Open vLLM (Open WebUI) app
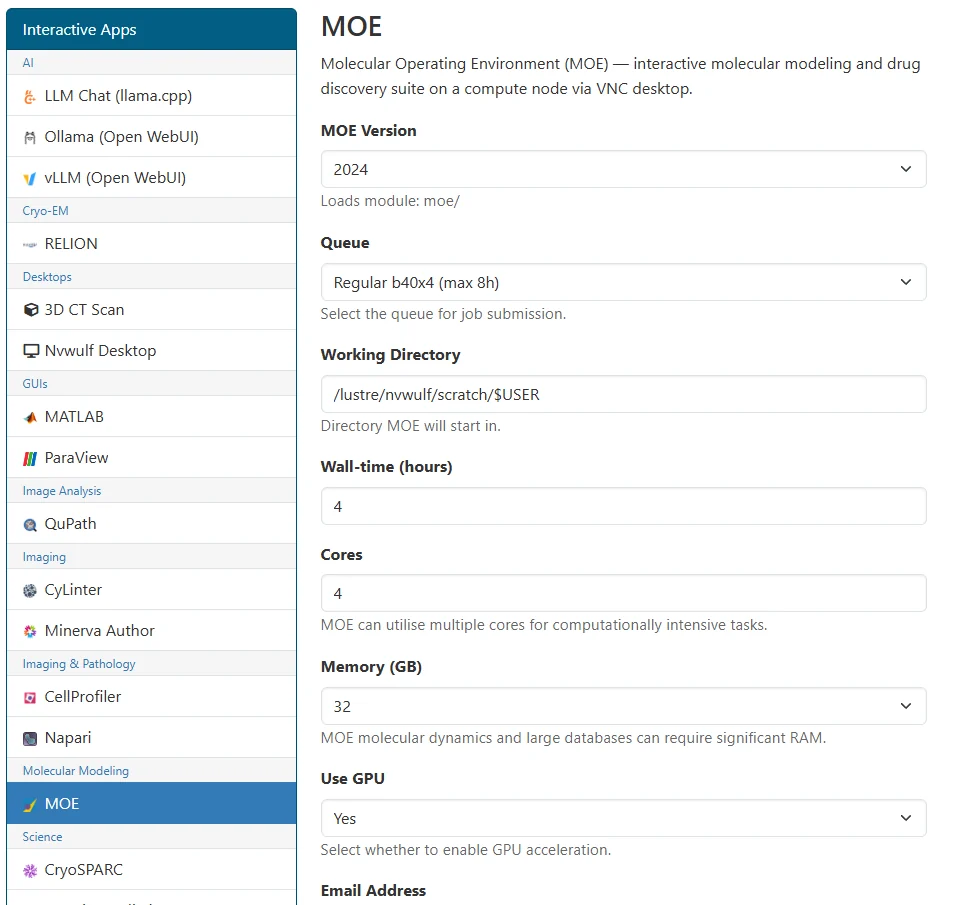 tap(151, 178)
